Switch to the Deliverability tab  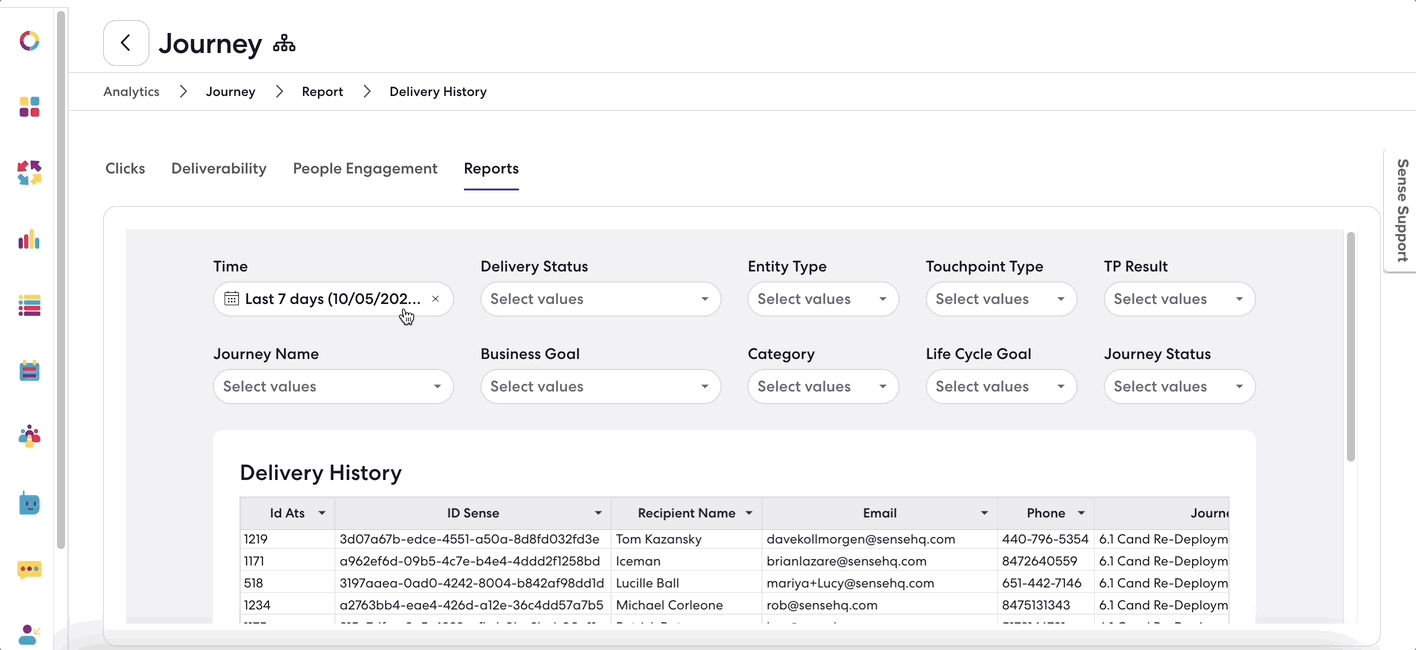pyautogui.click(x=219, y=168)
